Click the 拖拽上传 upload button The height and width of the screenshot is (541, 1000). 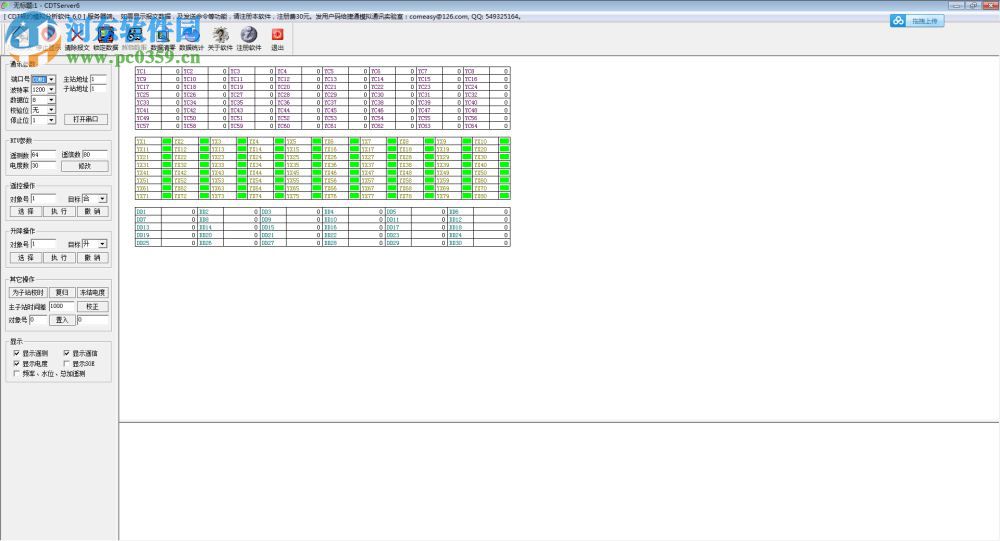(917, 21)
